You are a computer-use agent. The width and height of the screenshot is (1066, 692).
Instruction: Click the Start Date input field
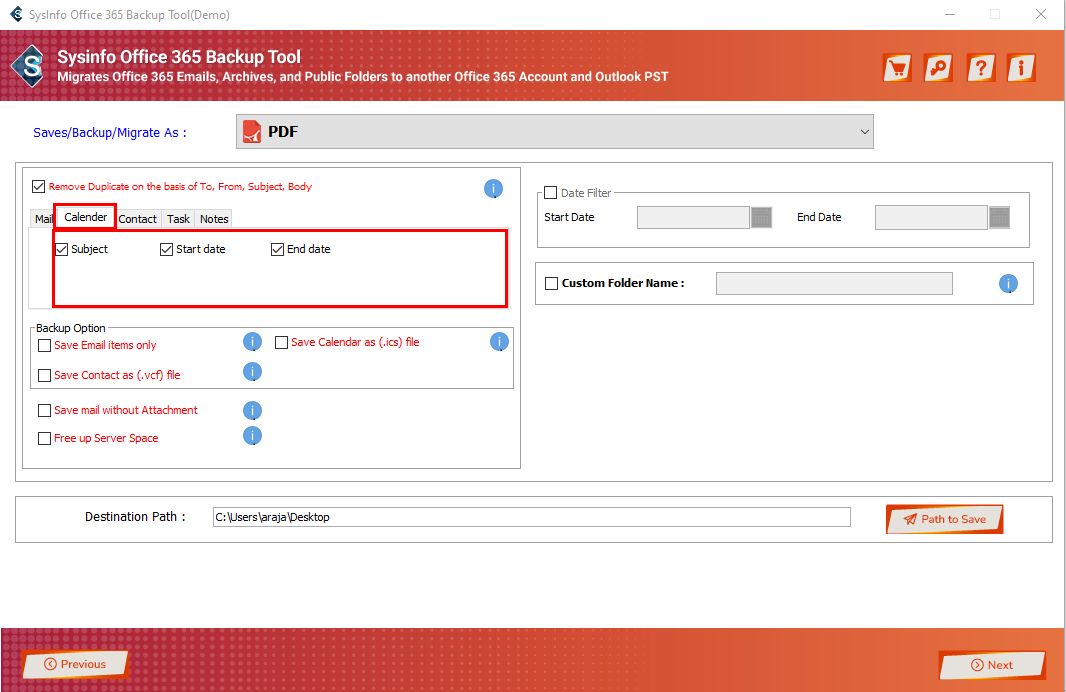click(x=693, y=218)
